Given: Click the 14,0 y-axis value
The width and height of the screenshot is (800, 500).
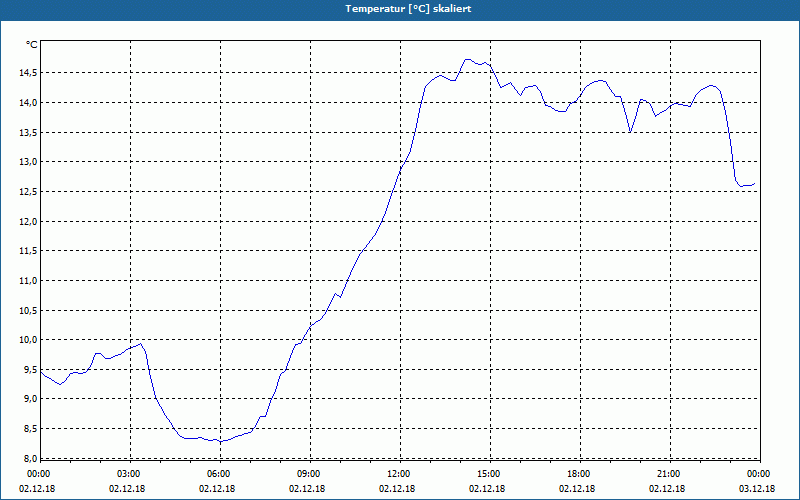Looking at the screenshot, I should [29, 103].
